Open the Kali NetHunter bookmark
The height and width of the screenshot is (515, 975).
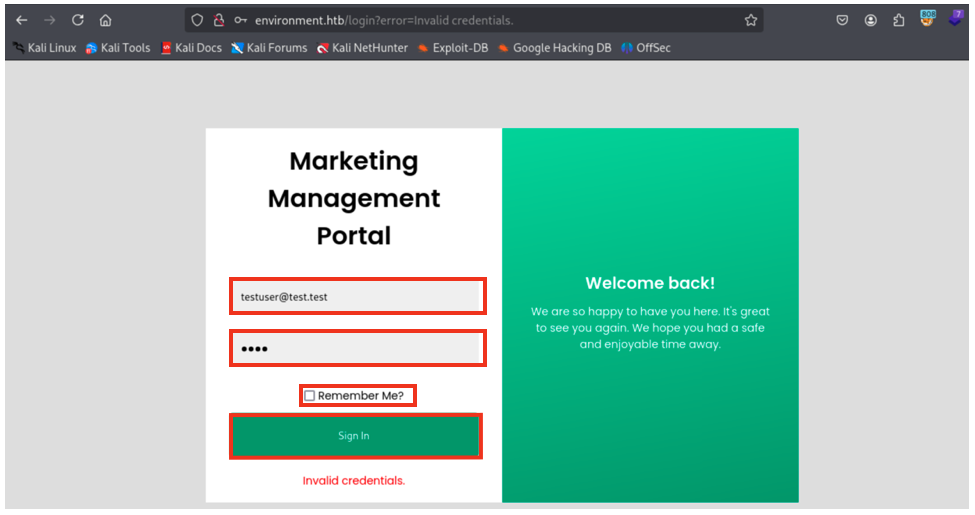point(363,48)
